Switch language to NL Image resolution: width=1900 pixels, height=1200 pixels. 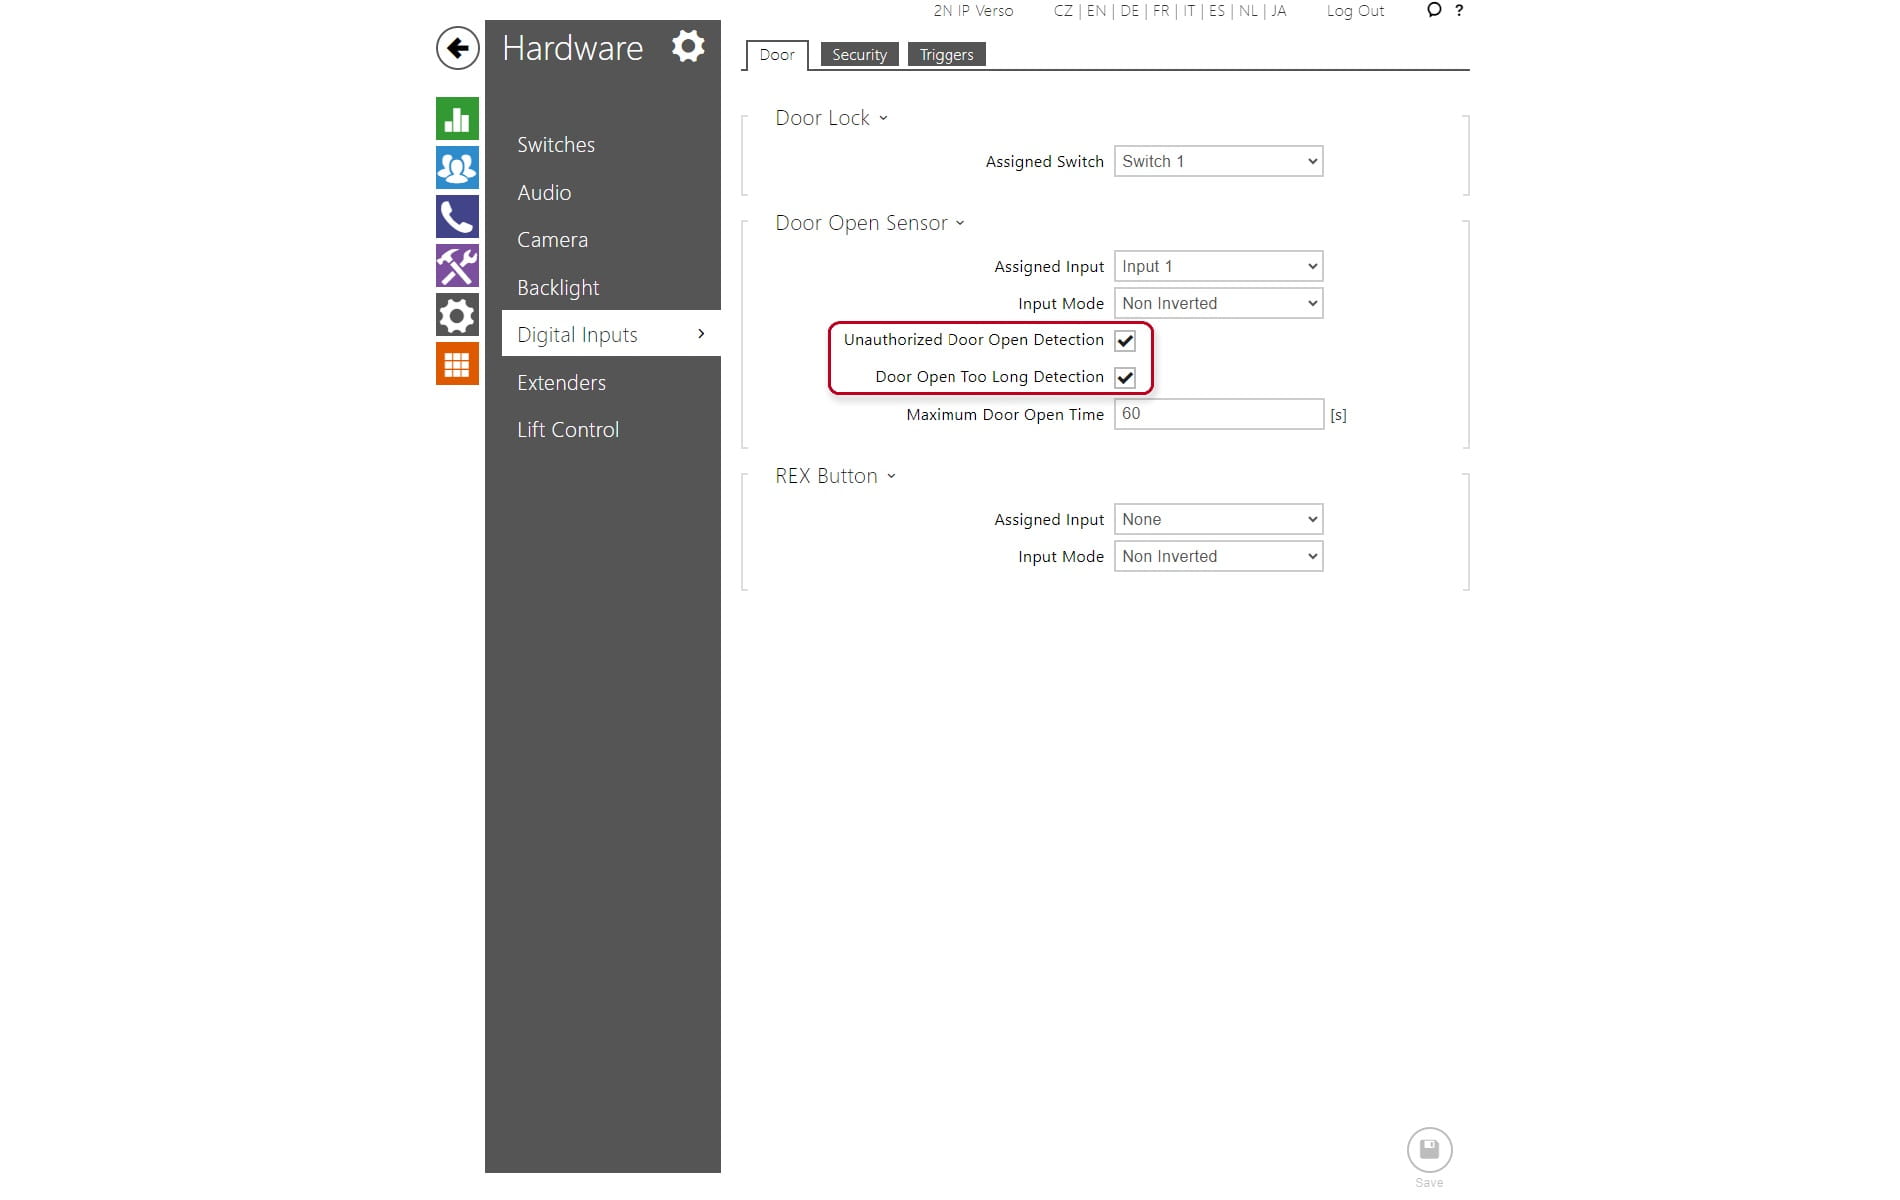pos(1248,11)
